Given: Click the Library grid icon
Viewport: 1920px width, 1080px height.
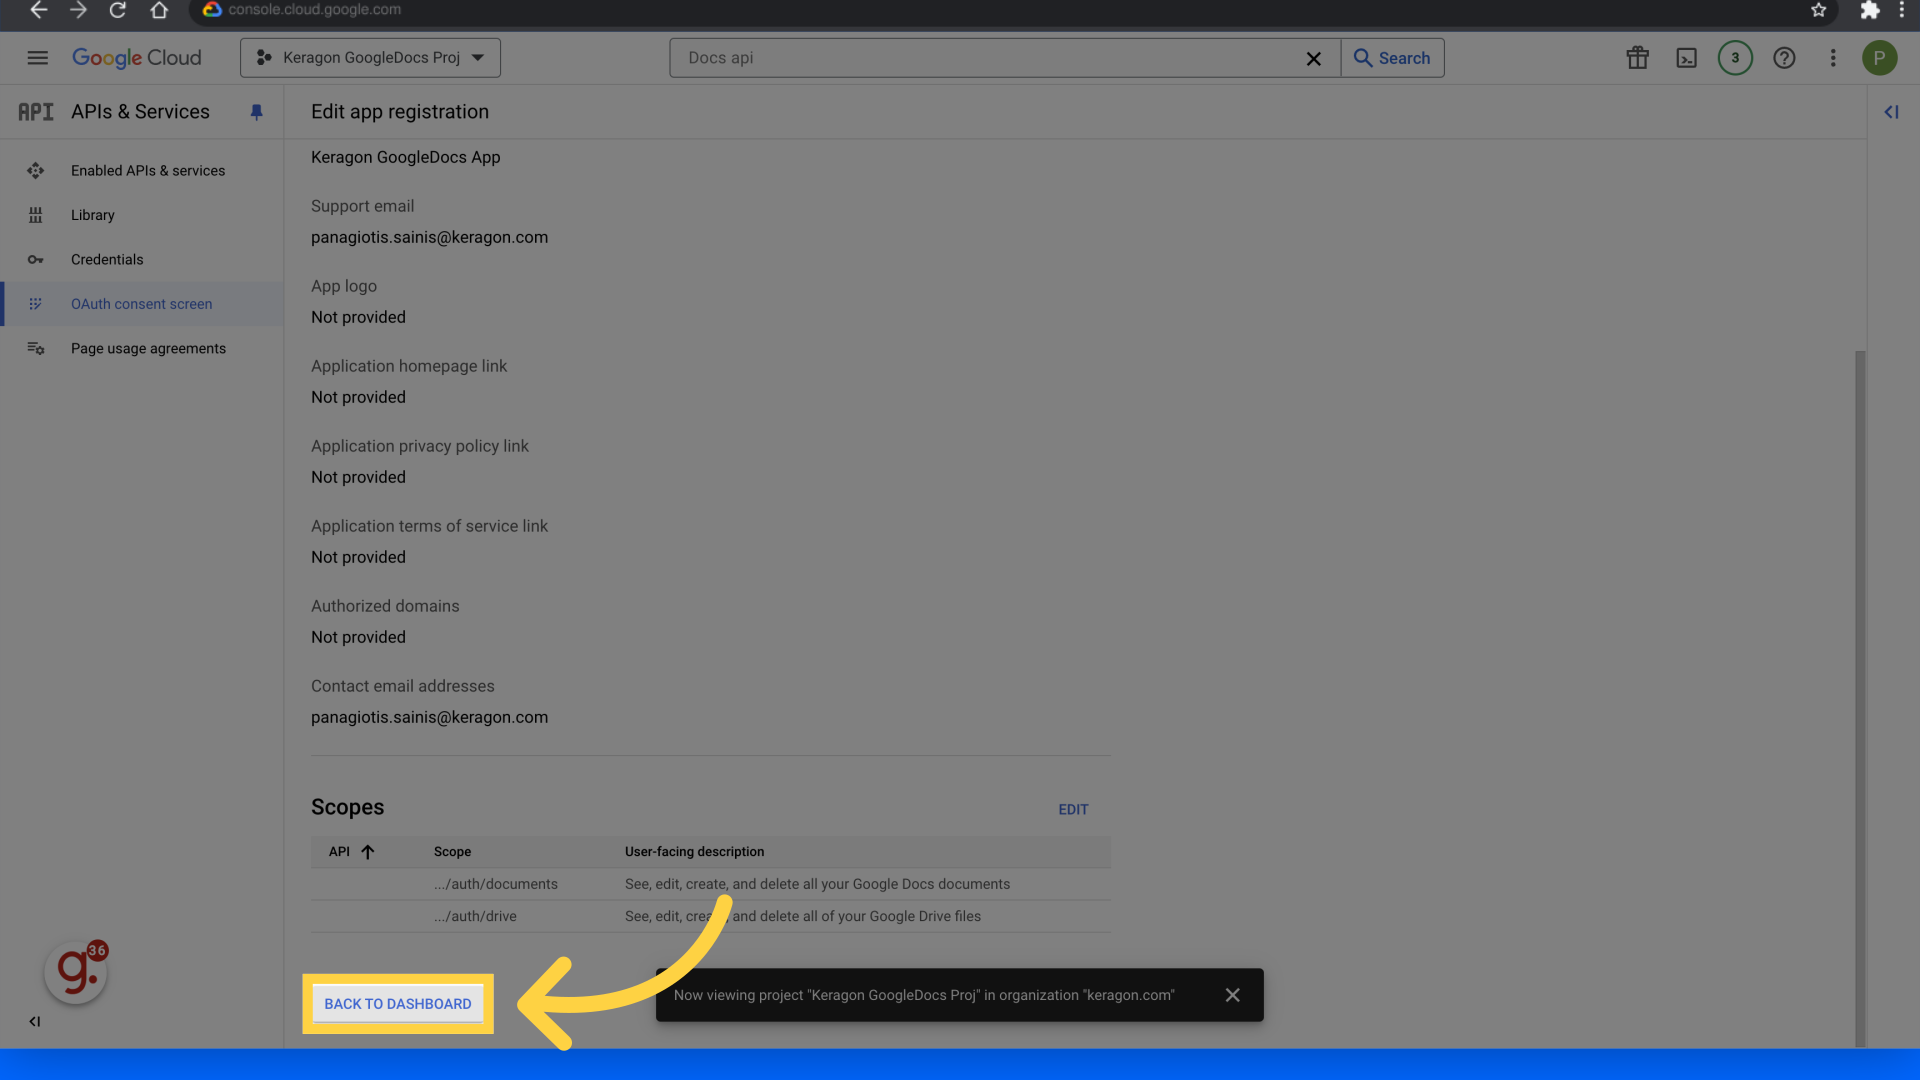Looking at the screenshot, I should pyautogui.click(x=36, y=215).
